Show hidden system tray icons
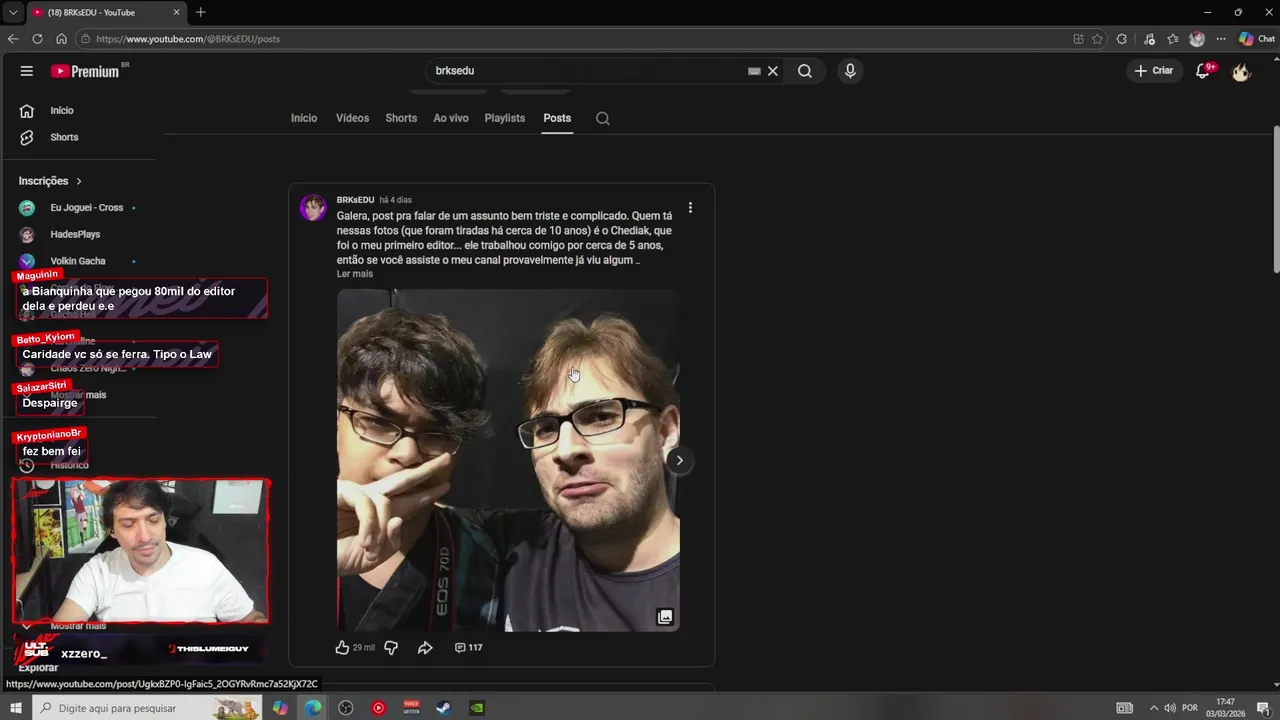Image resolution: width=1280 pixels, height=720 pixels. pos(1153,708)
